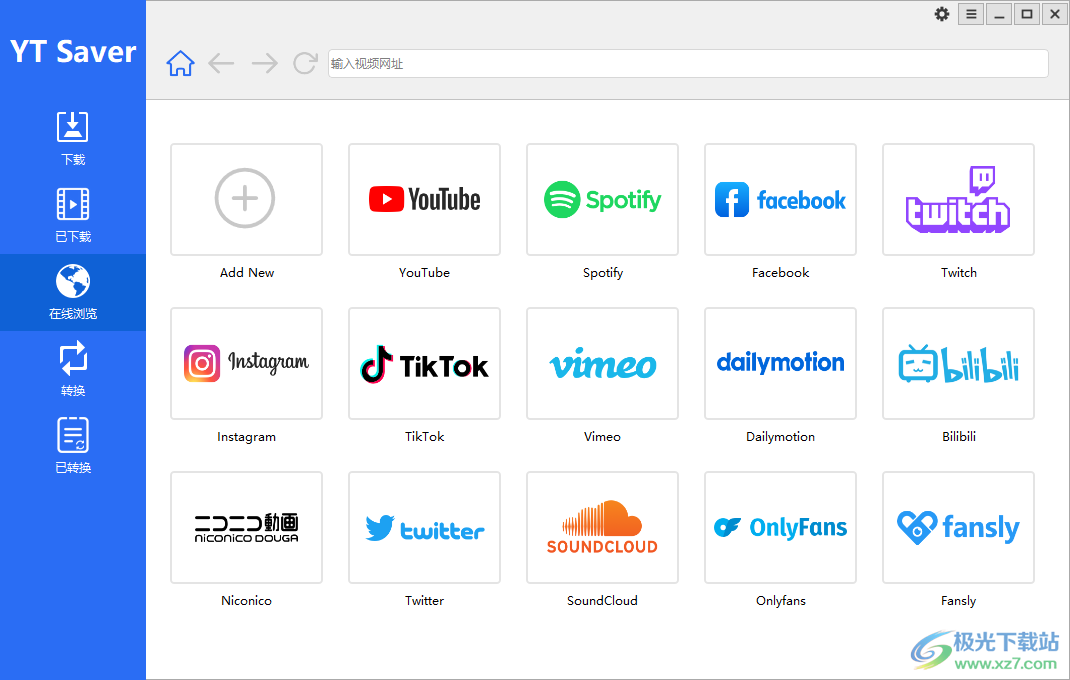Open the 已下载 downloaded videos section
Image resolution: width=1070 pixels, height=680 pixels.
(72, 216)
